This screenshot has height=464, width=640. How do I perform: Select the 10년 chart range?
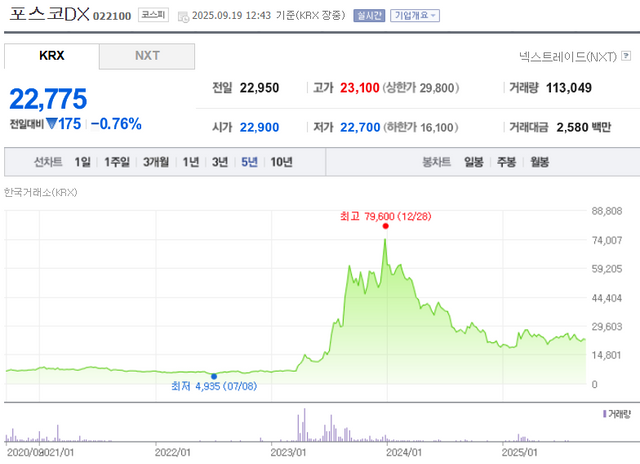pos(281,162)
